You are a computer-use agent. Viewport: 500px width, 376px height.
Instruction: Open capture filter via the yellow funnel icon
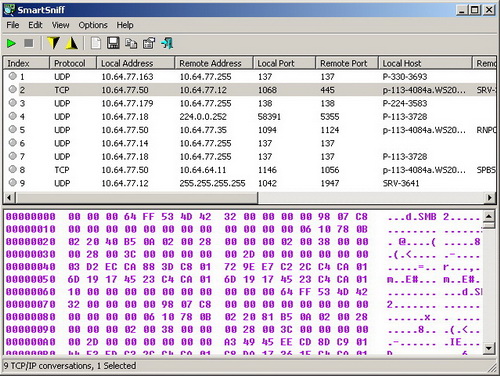coord(53,43)
